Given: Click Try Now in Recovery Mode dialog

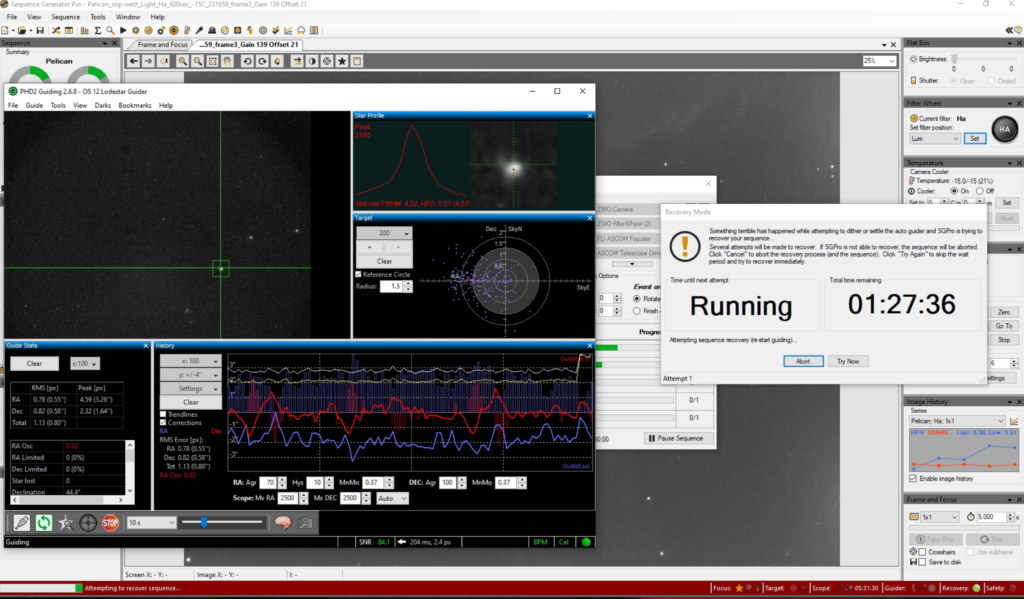Looking at the screenshot, I should point(848,361).
